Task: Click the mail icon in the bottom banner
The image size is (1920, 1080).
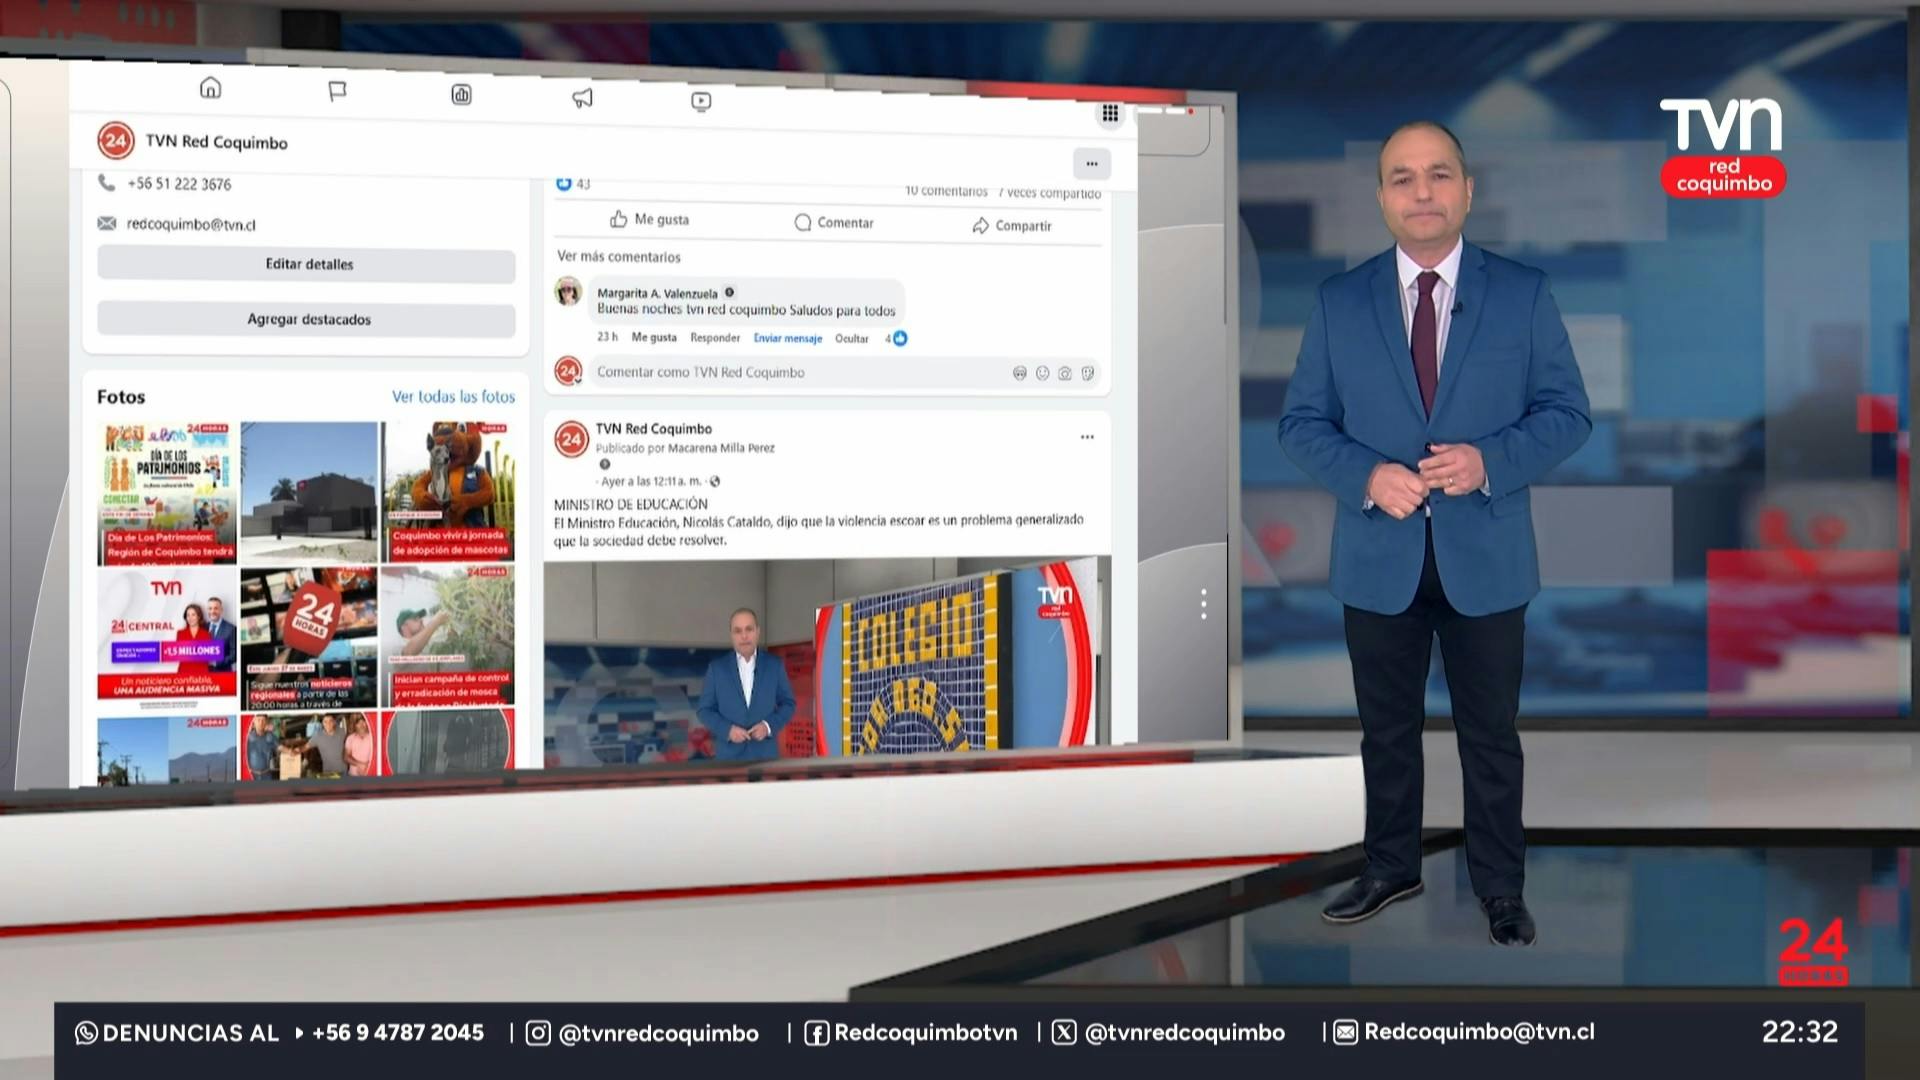Action: click(x=1346, y=1032)
